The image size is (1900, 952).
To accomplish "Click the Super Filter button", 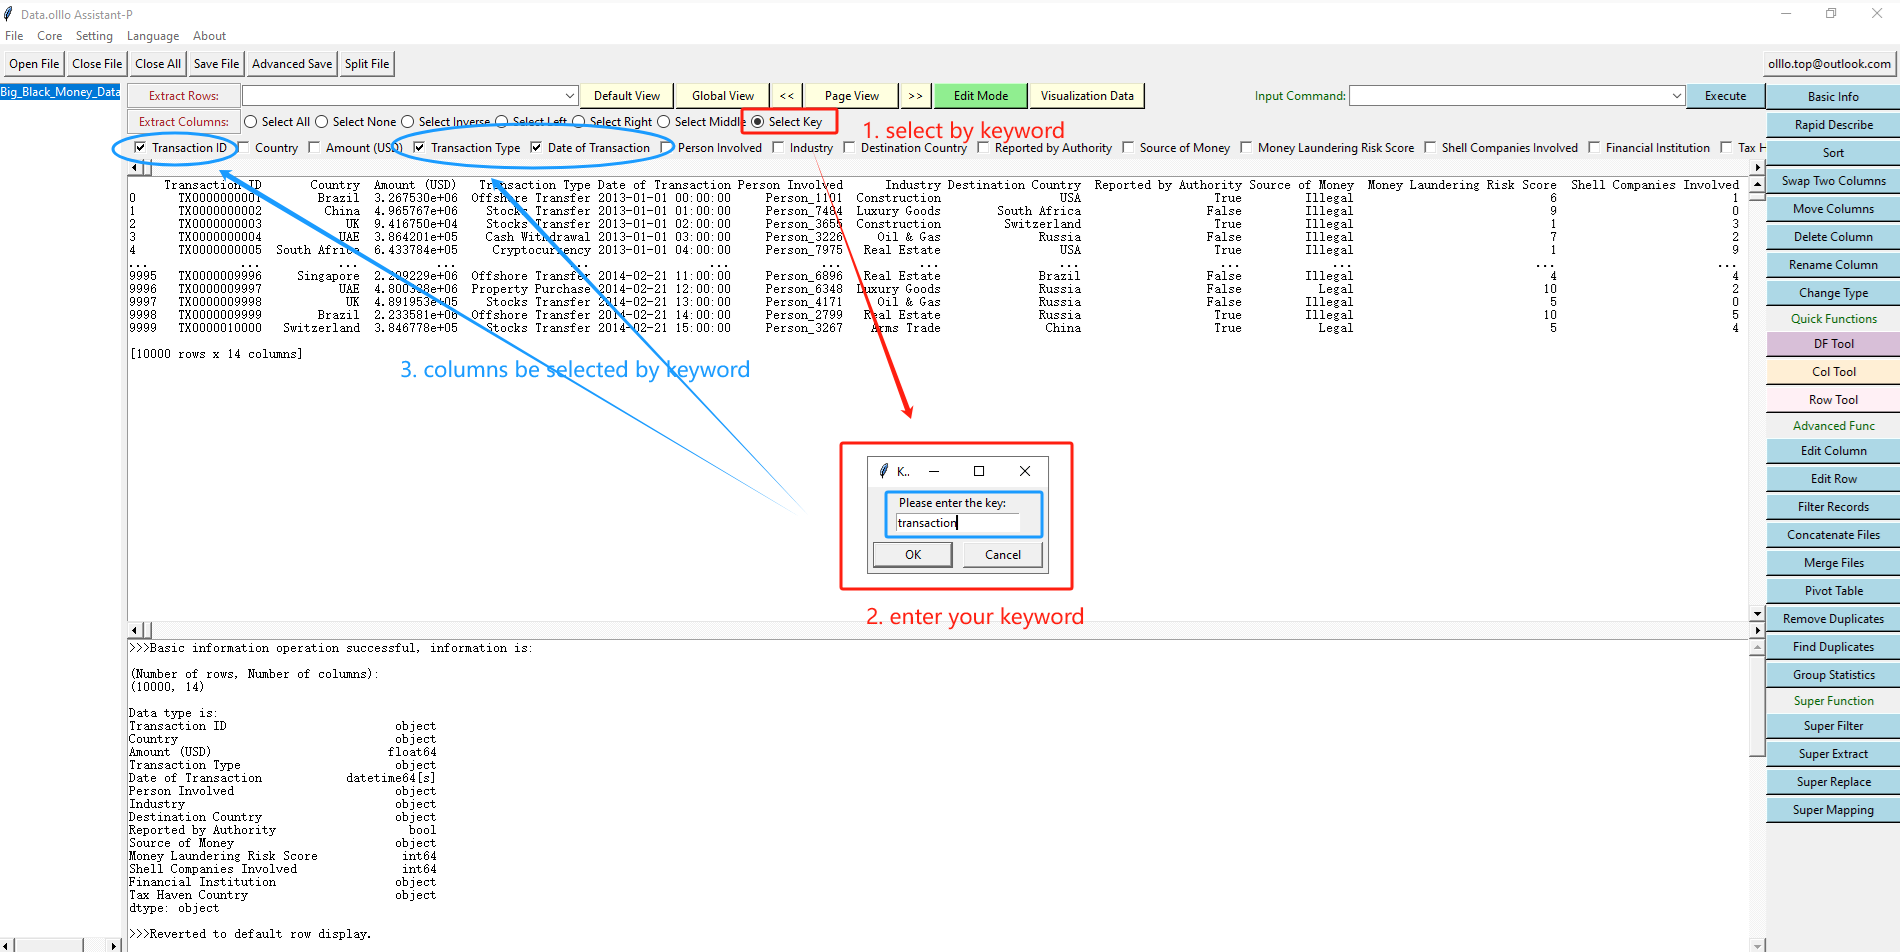I will [1833, 726].
